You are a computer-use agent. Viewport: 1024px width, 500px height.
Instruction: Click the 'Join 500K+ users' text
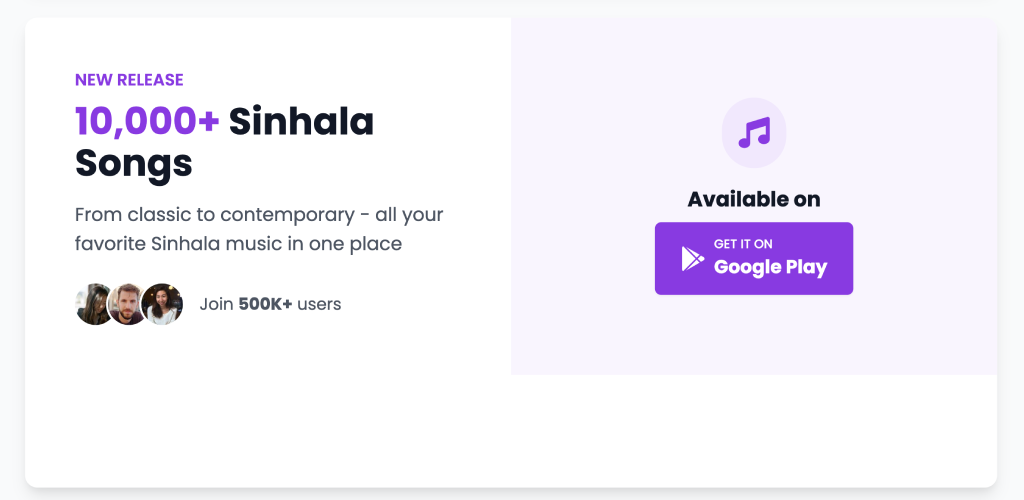click(270, 304)
